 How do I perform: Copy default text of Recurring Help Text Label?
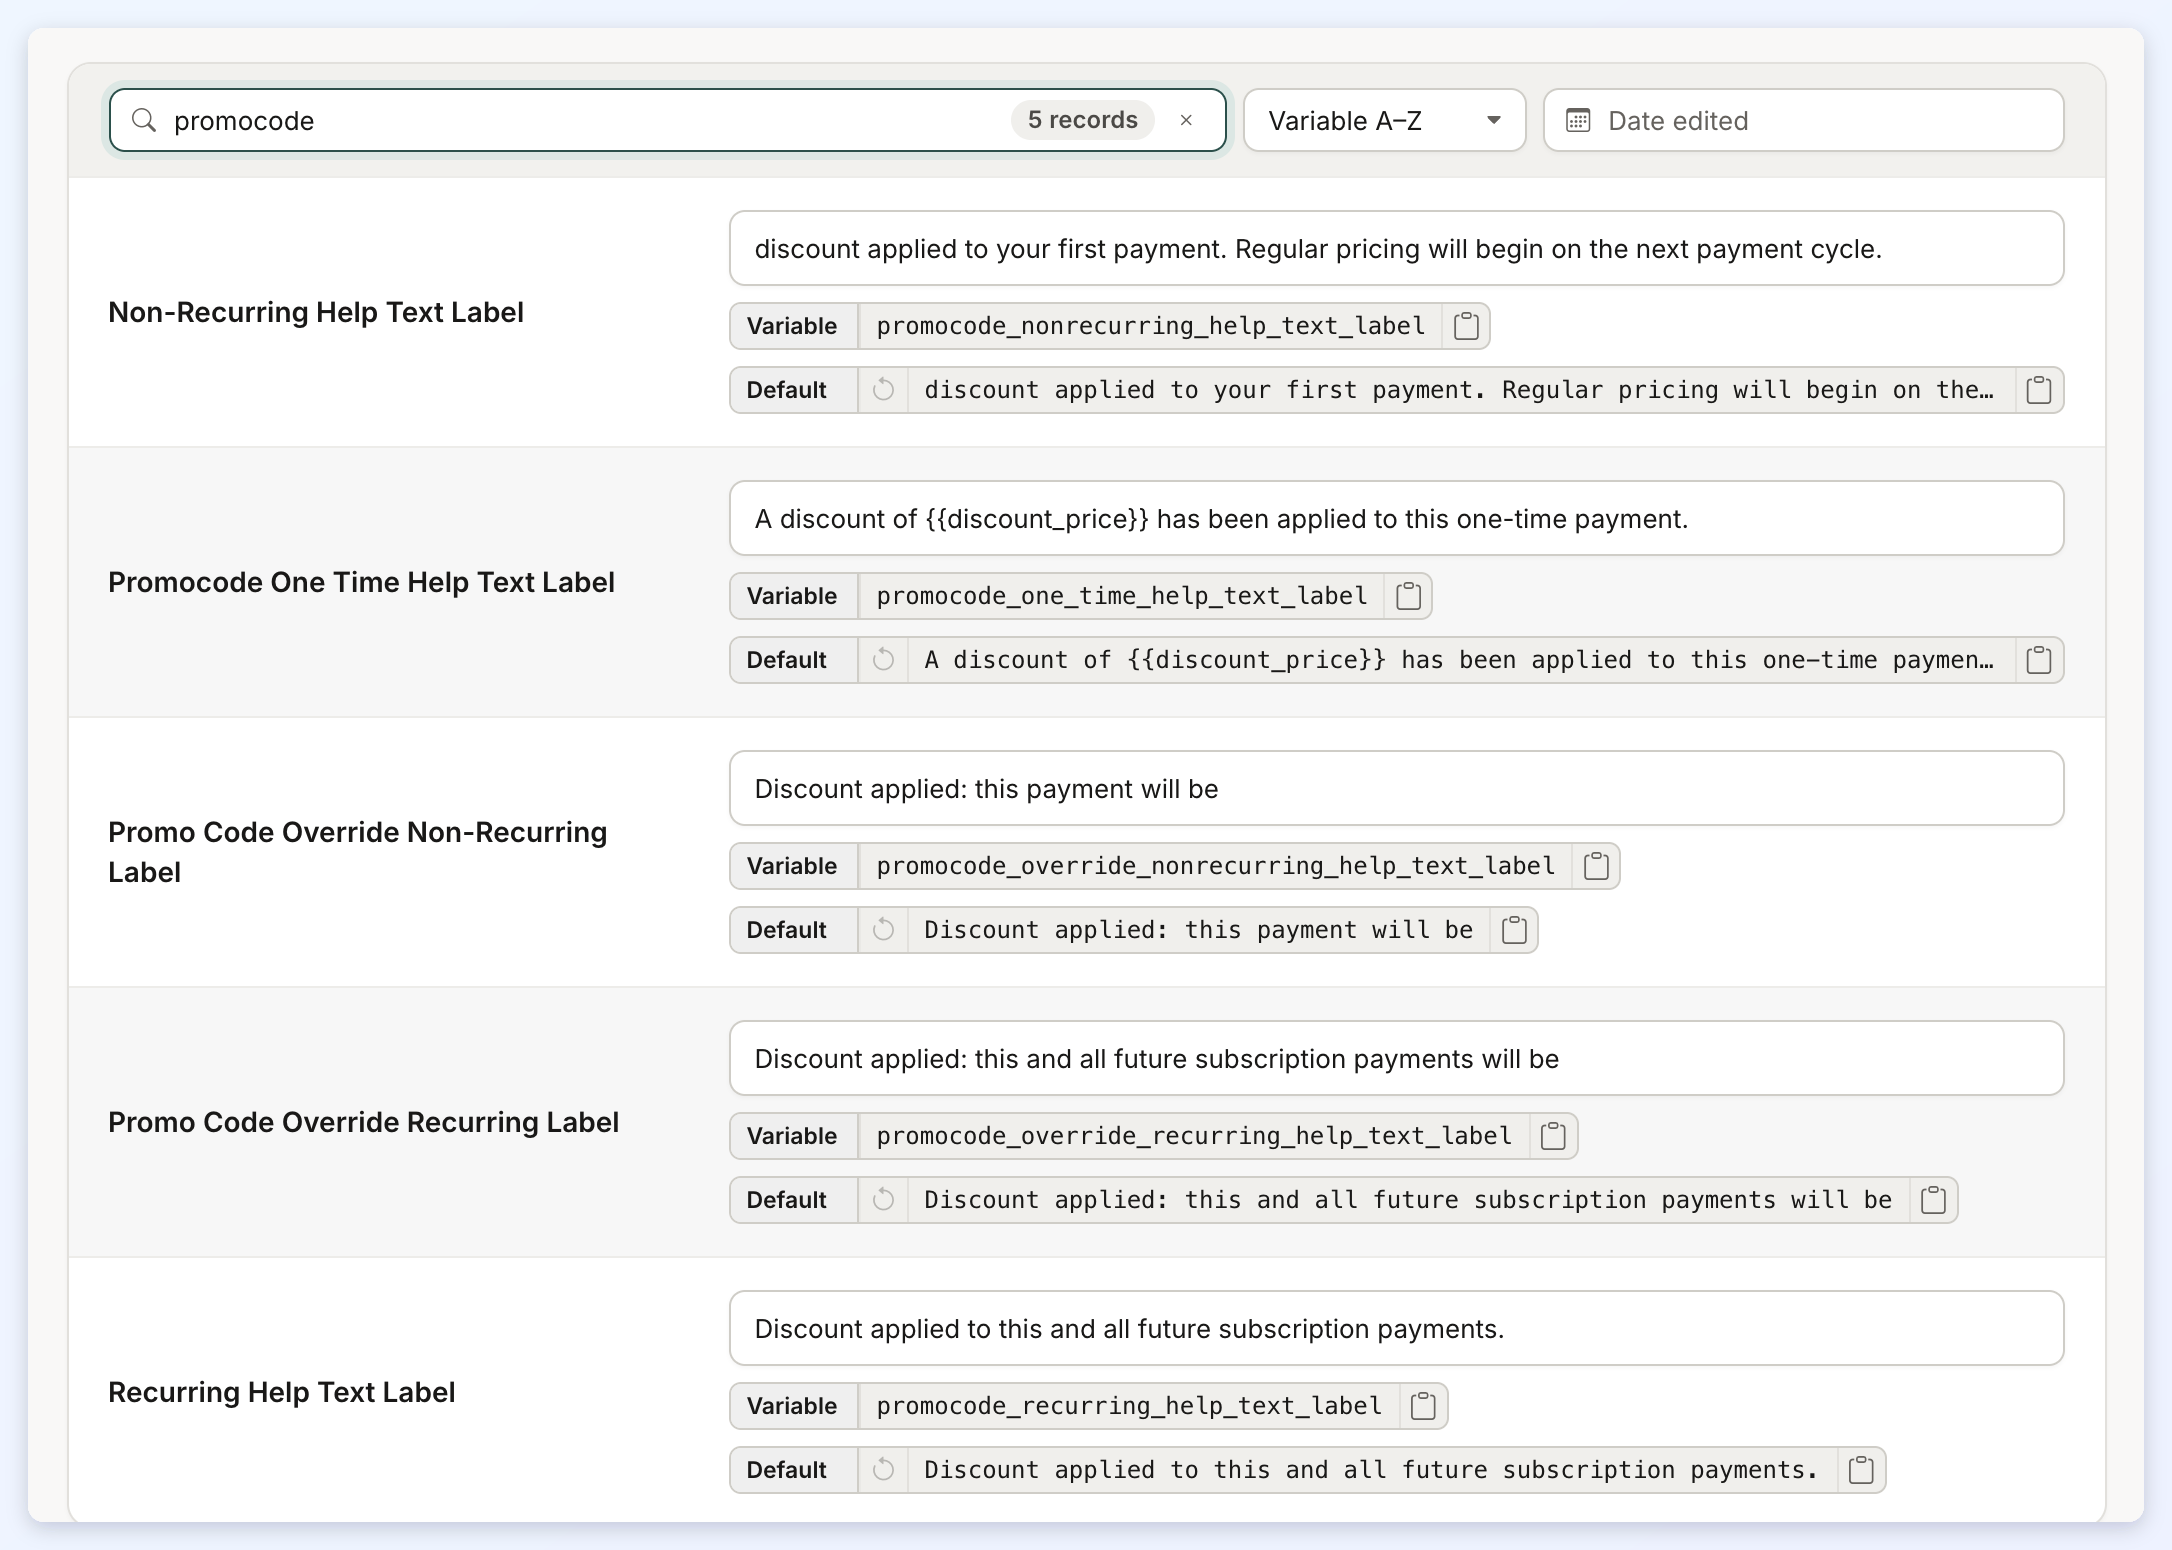click(1861, 1470)
